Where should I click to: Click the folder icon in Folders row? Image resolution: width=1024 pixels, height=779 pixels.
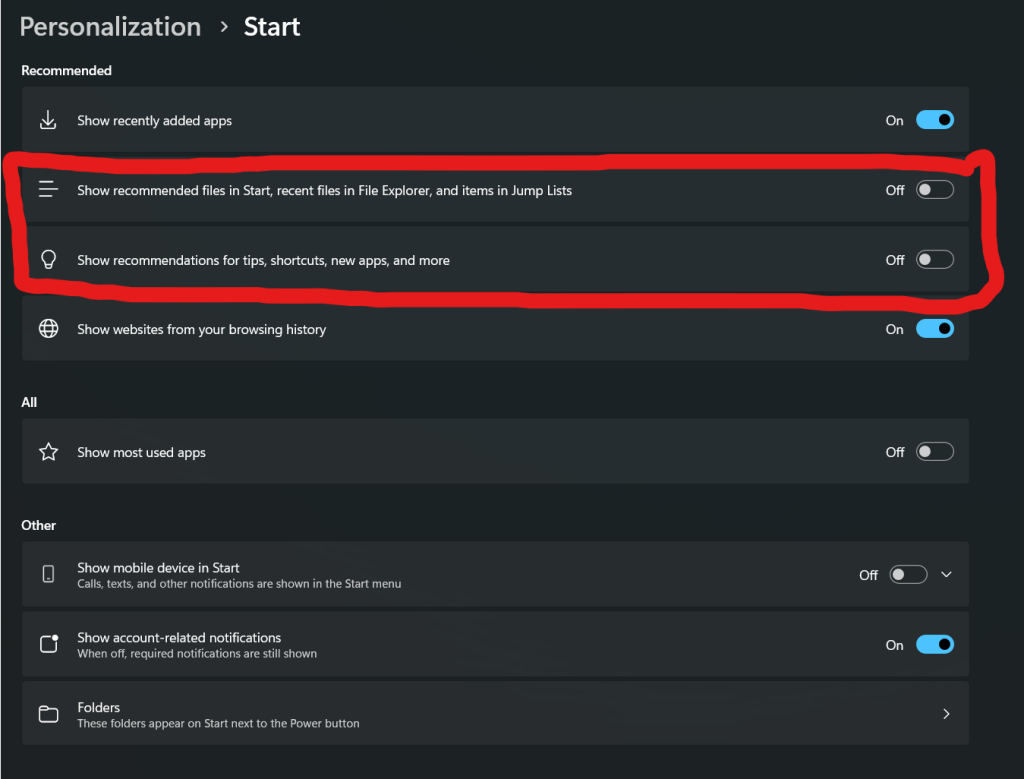tap(48, 714)
